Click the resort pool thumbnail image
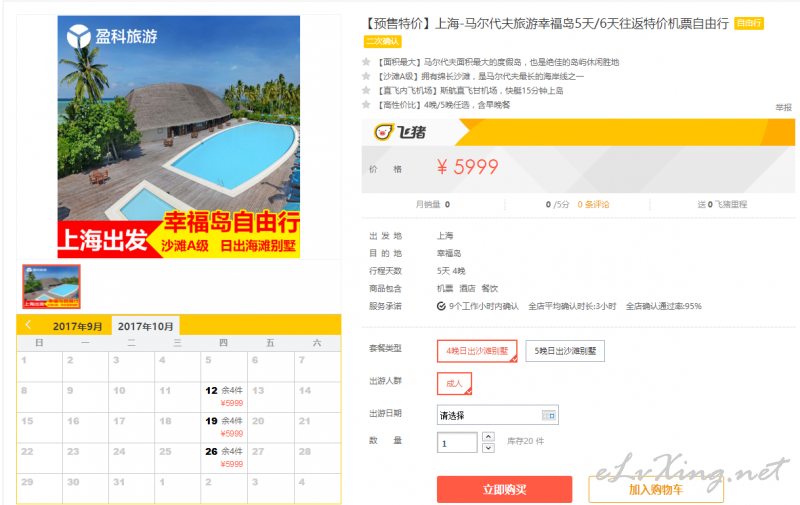 [51, 286]
